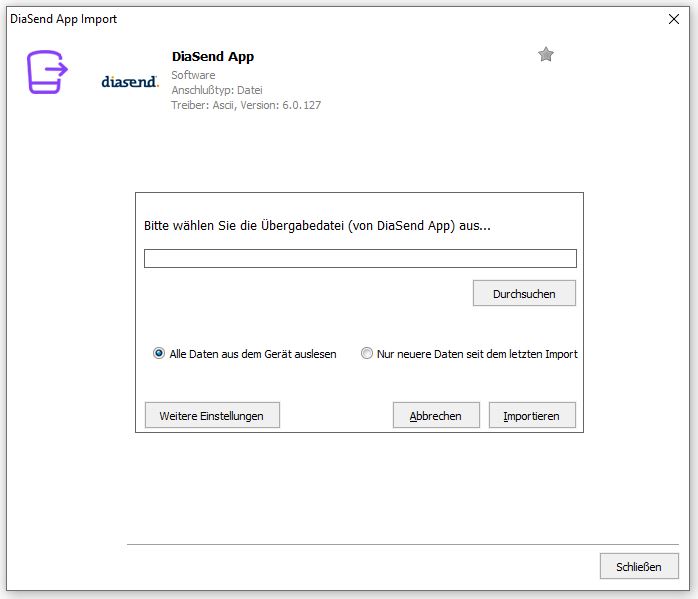Click the bold DiaSend App heading
This screenshot has height=599, width=698.
point(213,57)
